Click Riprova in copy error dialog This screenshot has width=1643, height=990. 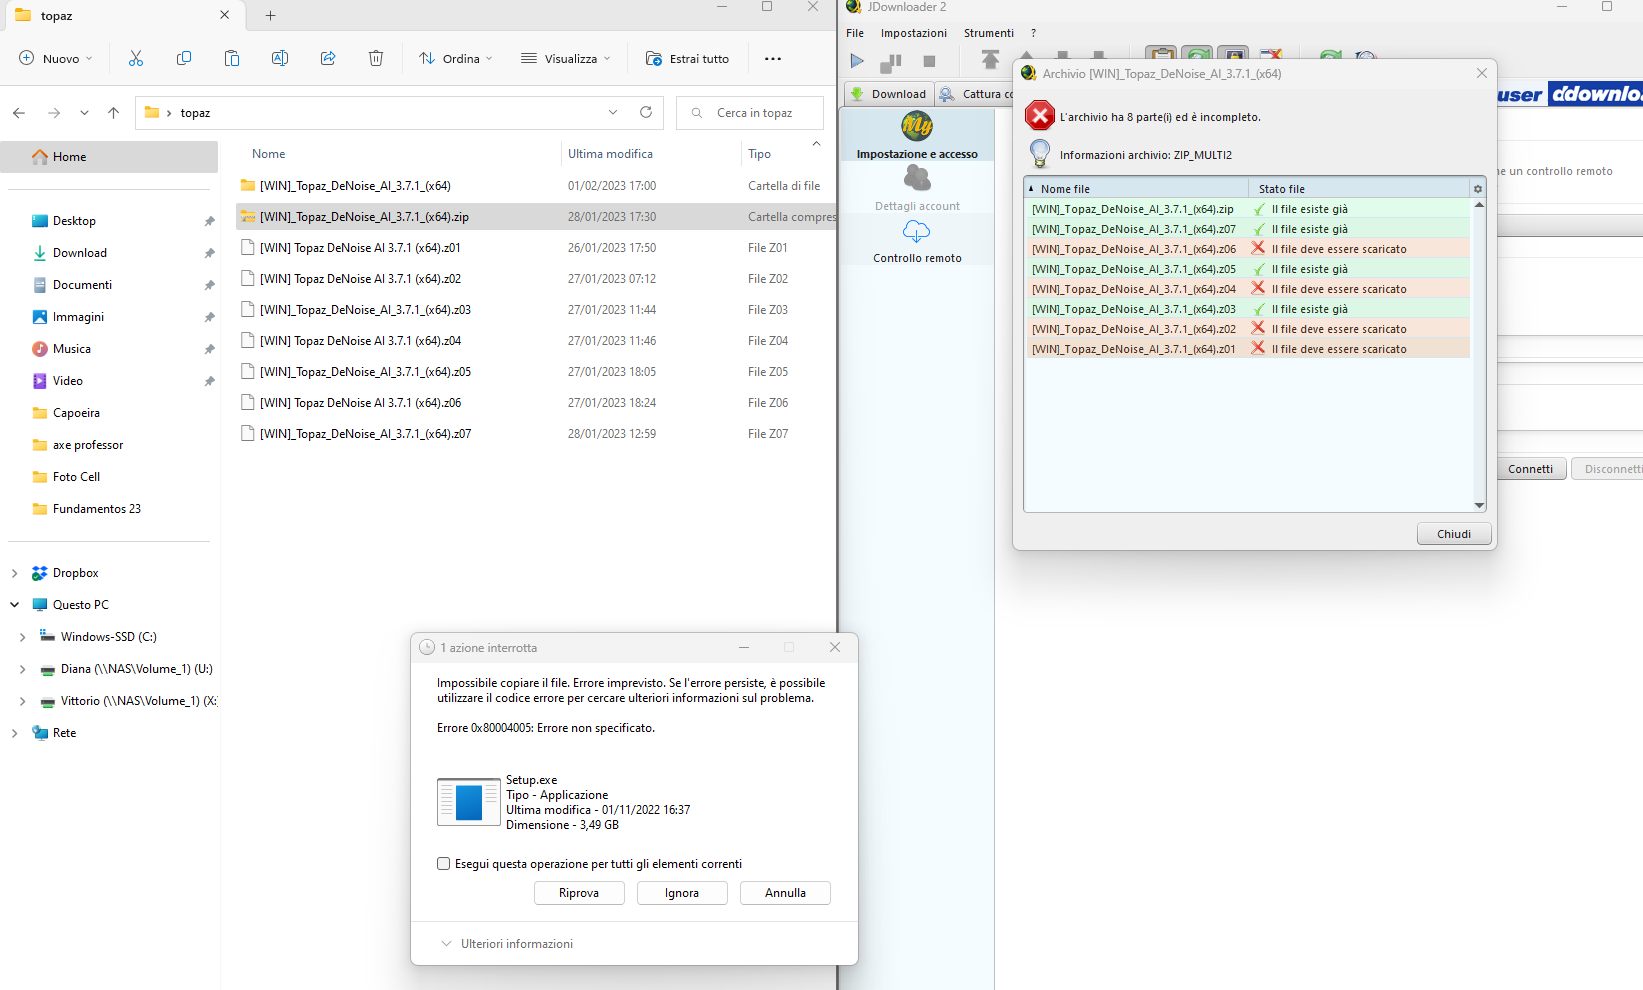pyautogui.click(x=579, y=893)
